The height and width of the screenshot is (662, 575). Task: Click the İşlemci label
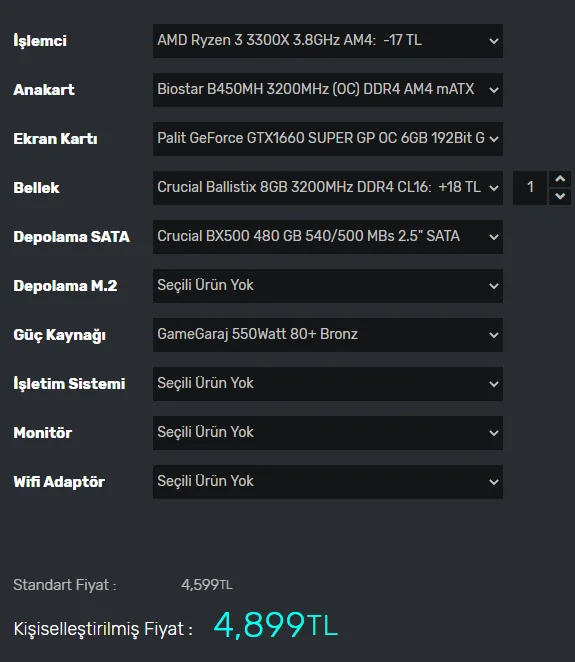40,41
